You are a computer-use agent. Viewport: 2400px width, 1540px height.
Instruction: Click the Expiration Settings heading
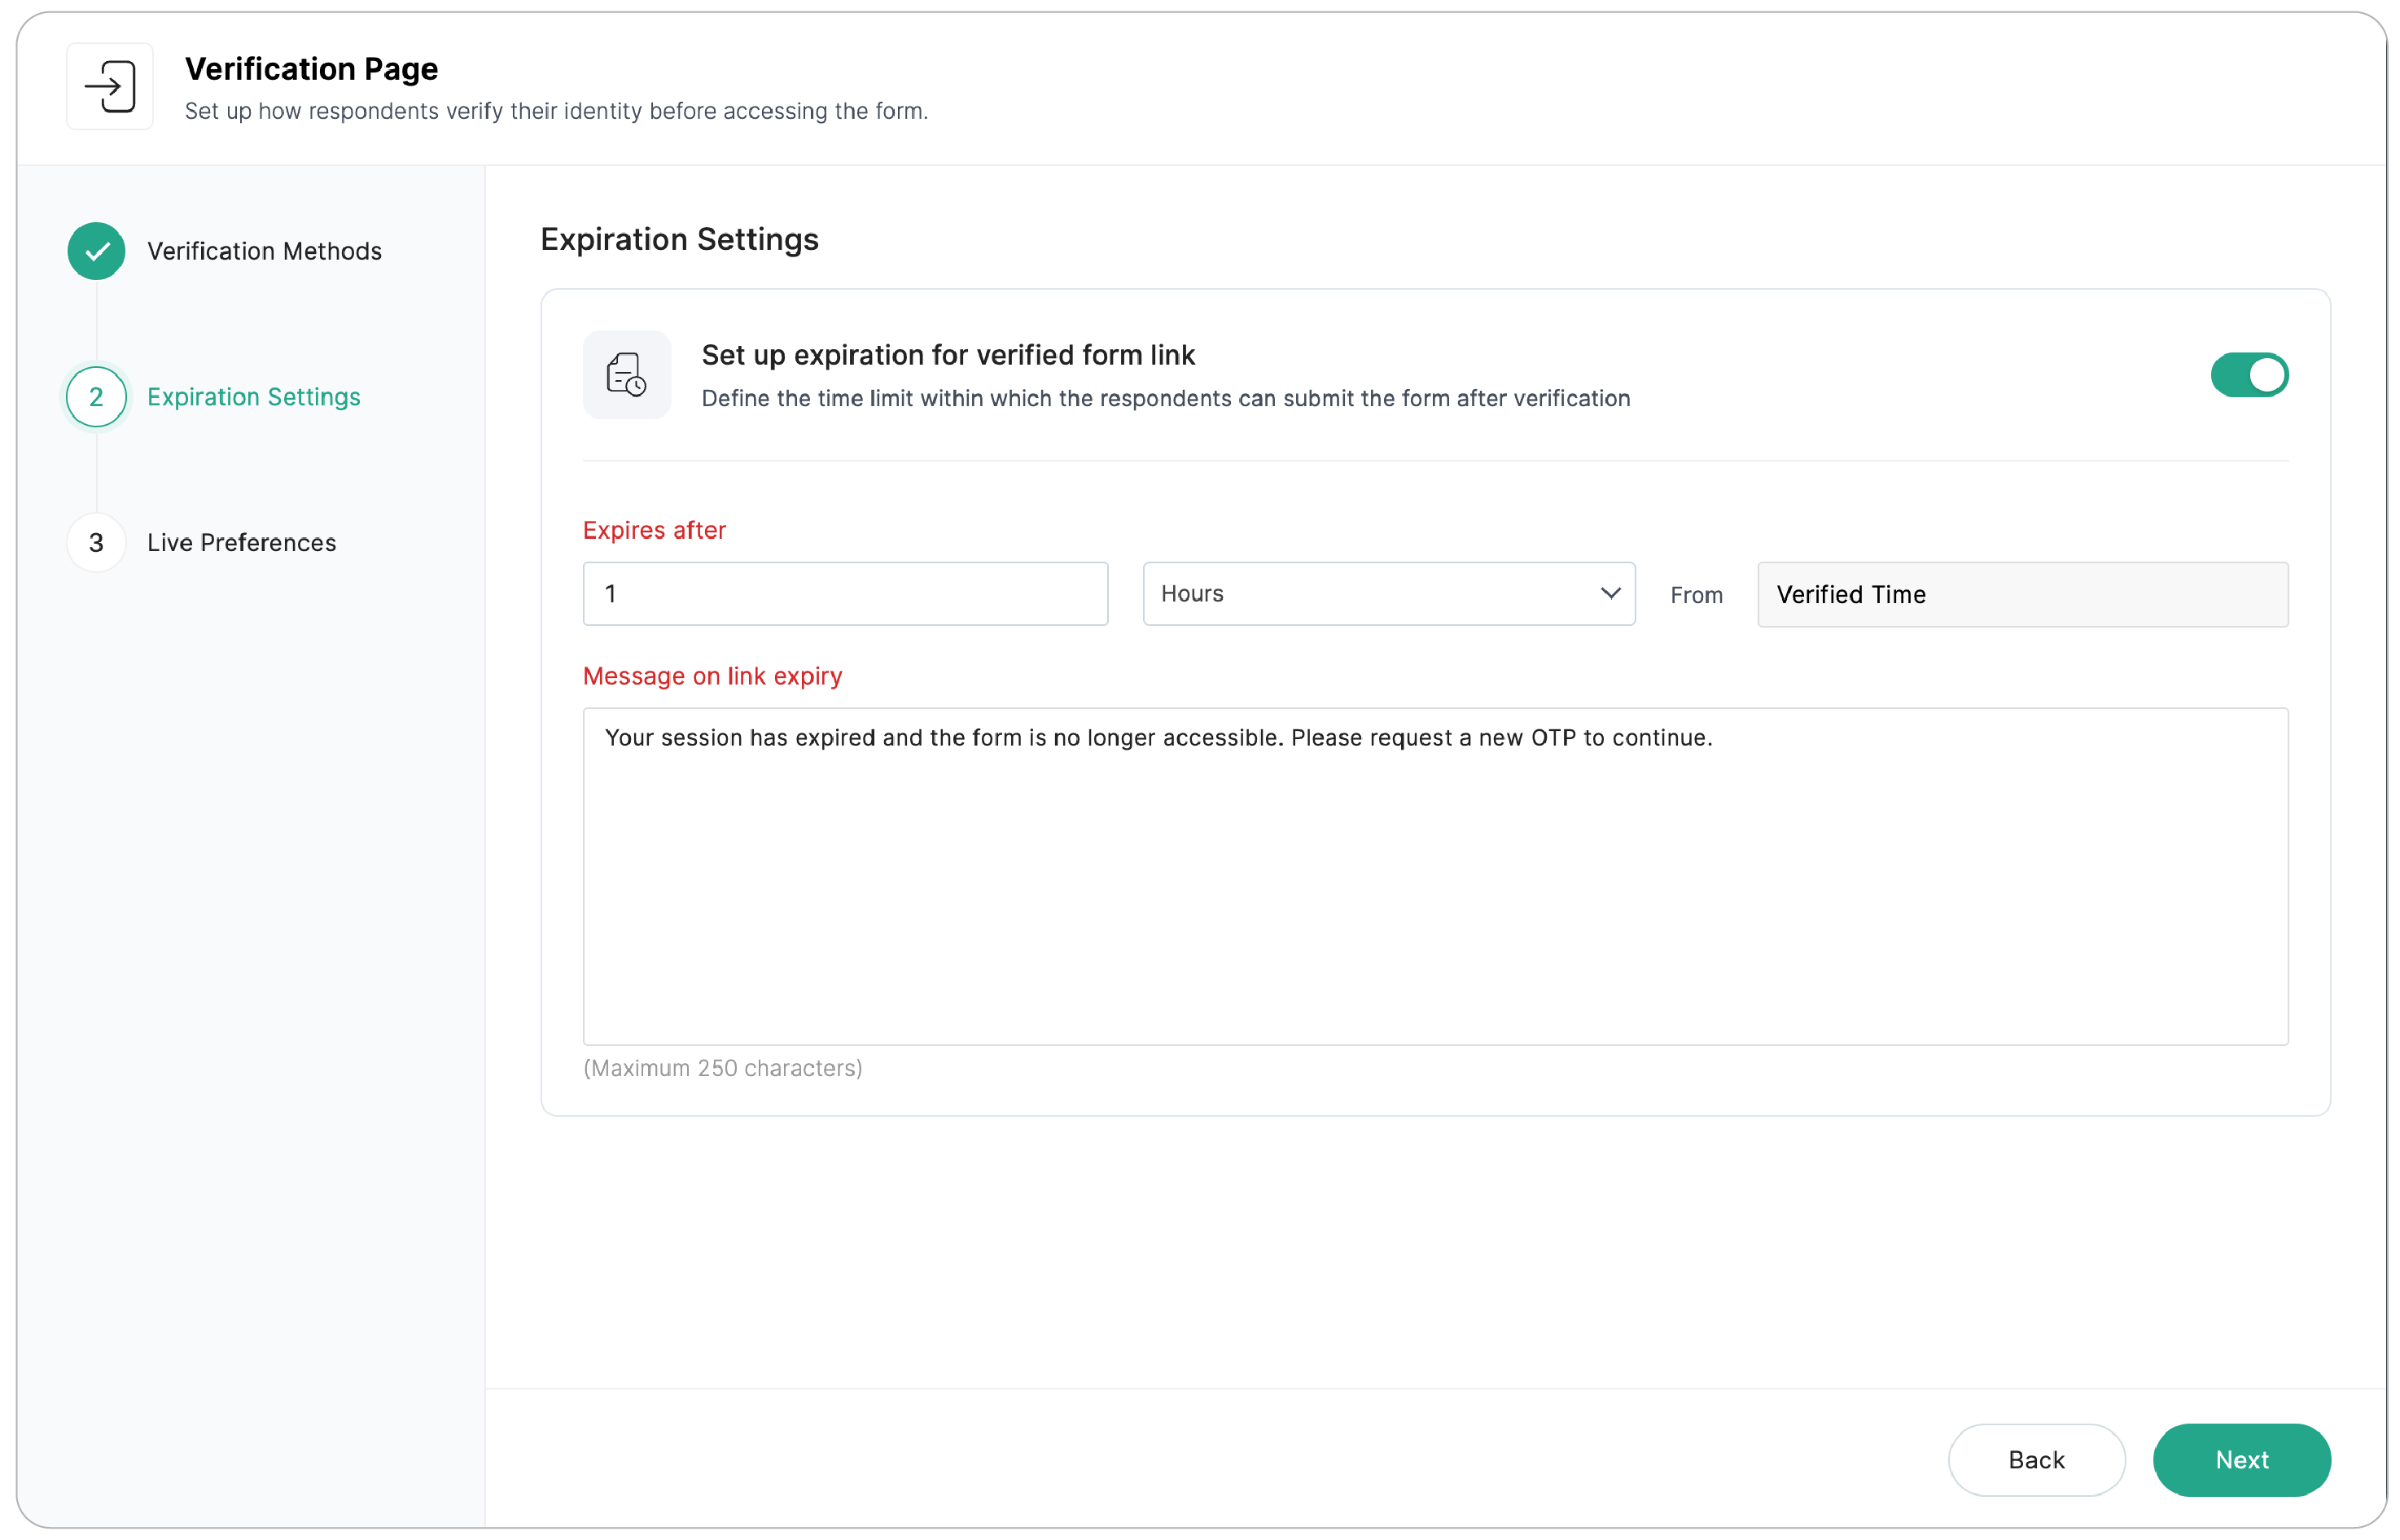(x=680, y=240)
